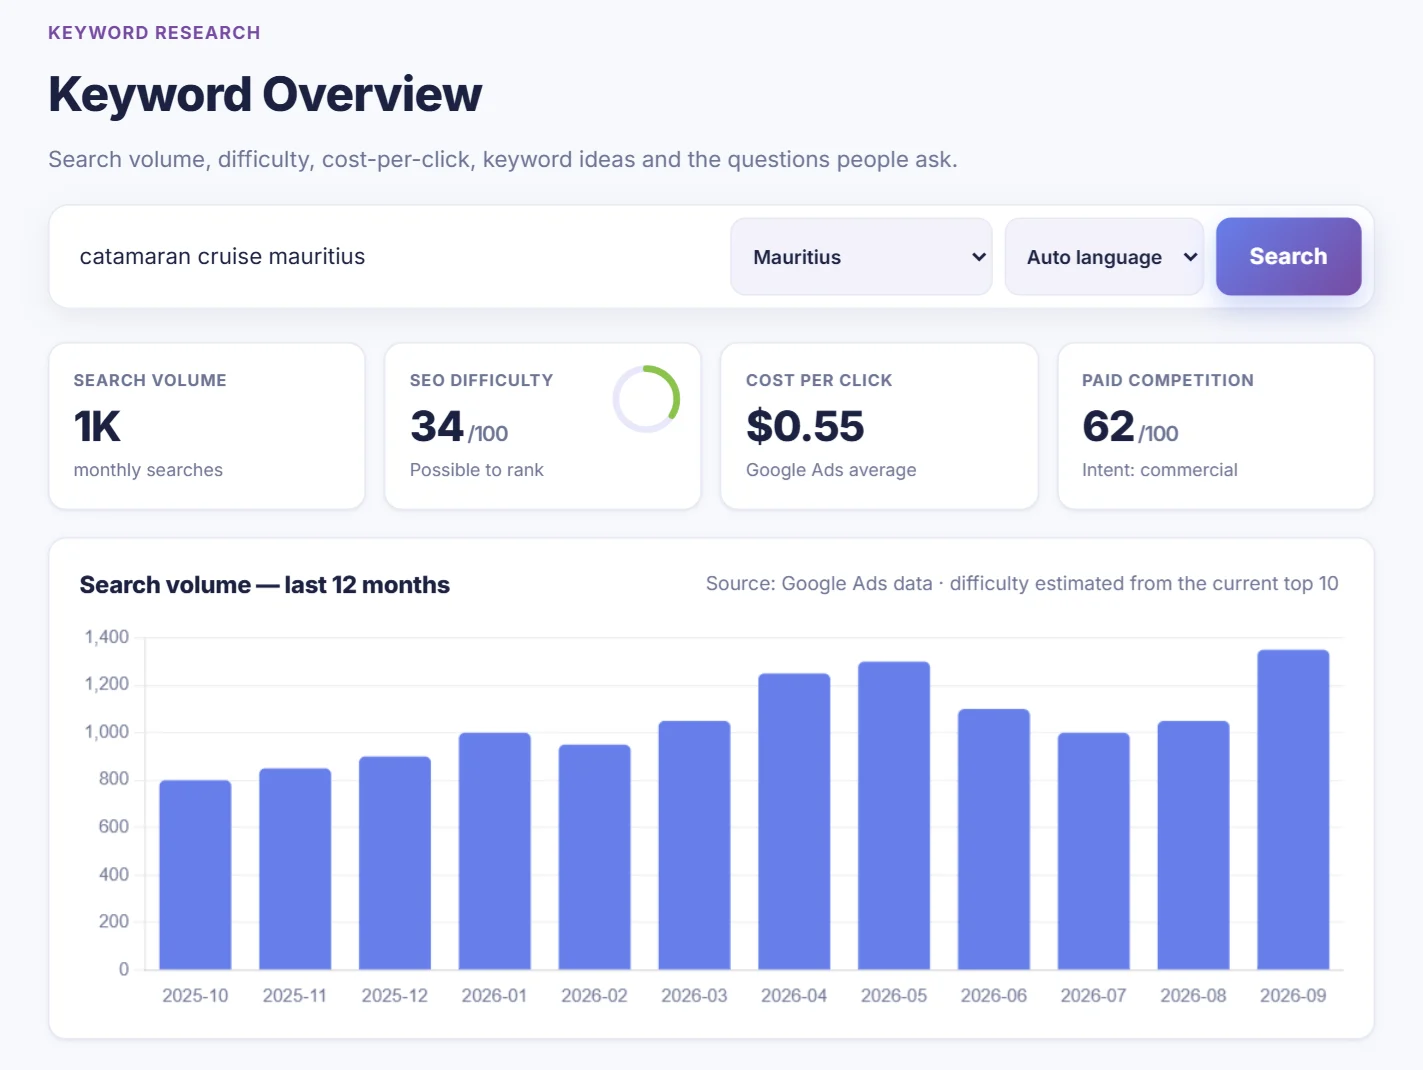Pick the 2026-07 volume bar
The image size is (1423, 1070).
[x=1094, y=851]
